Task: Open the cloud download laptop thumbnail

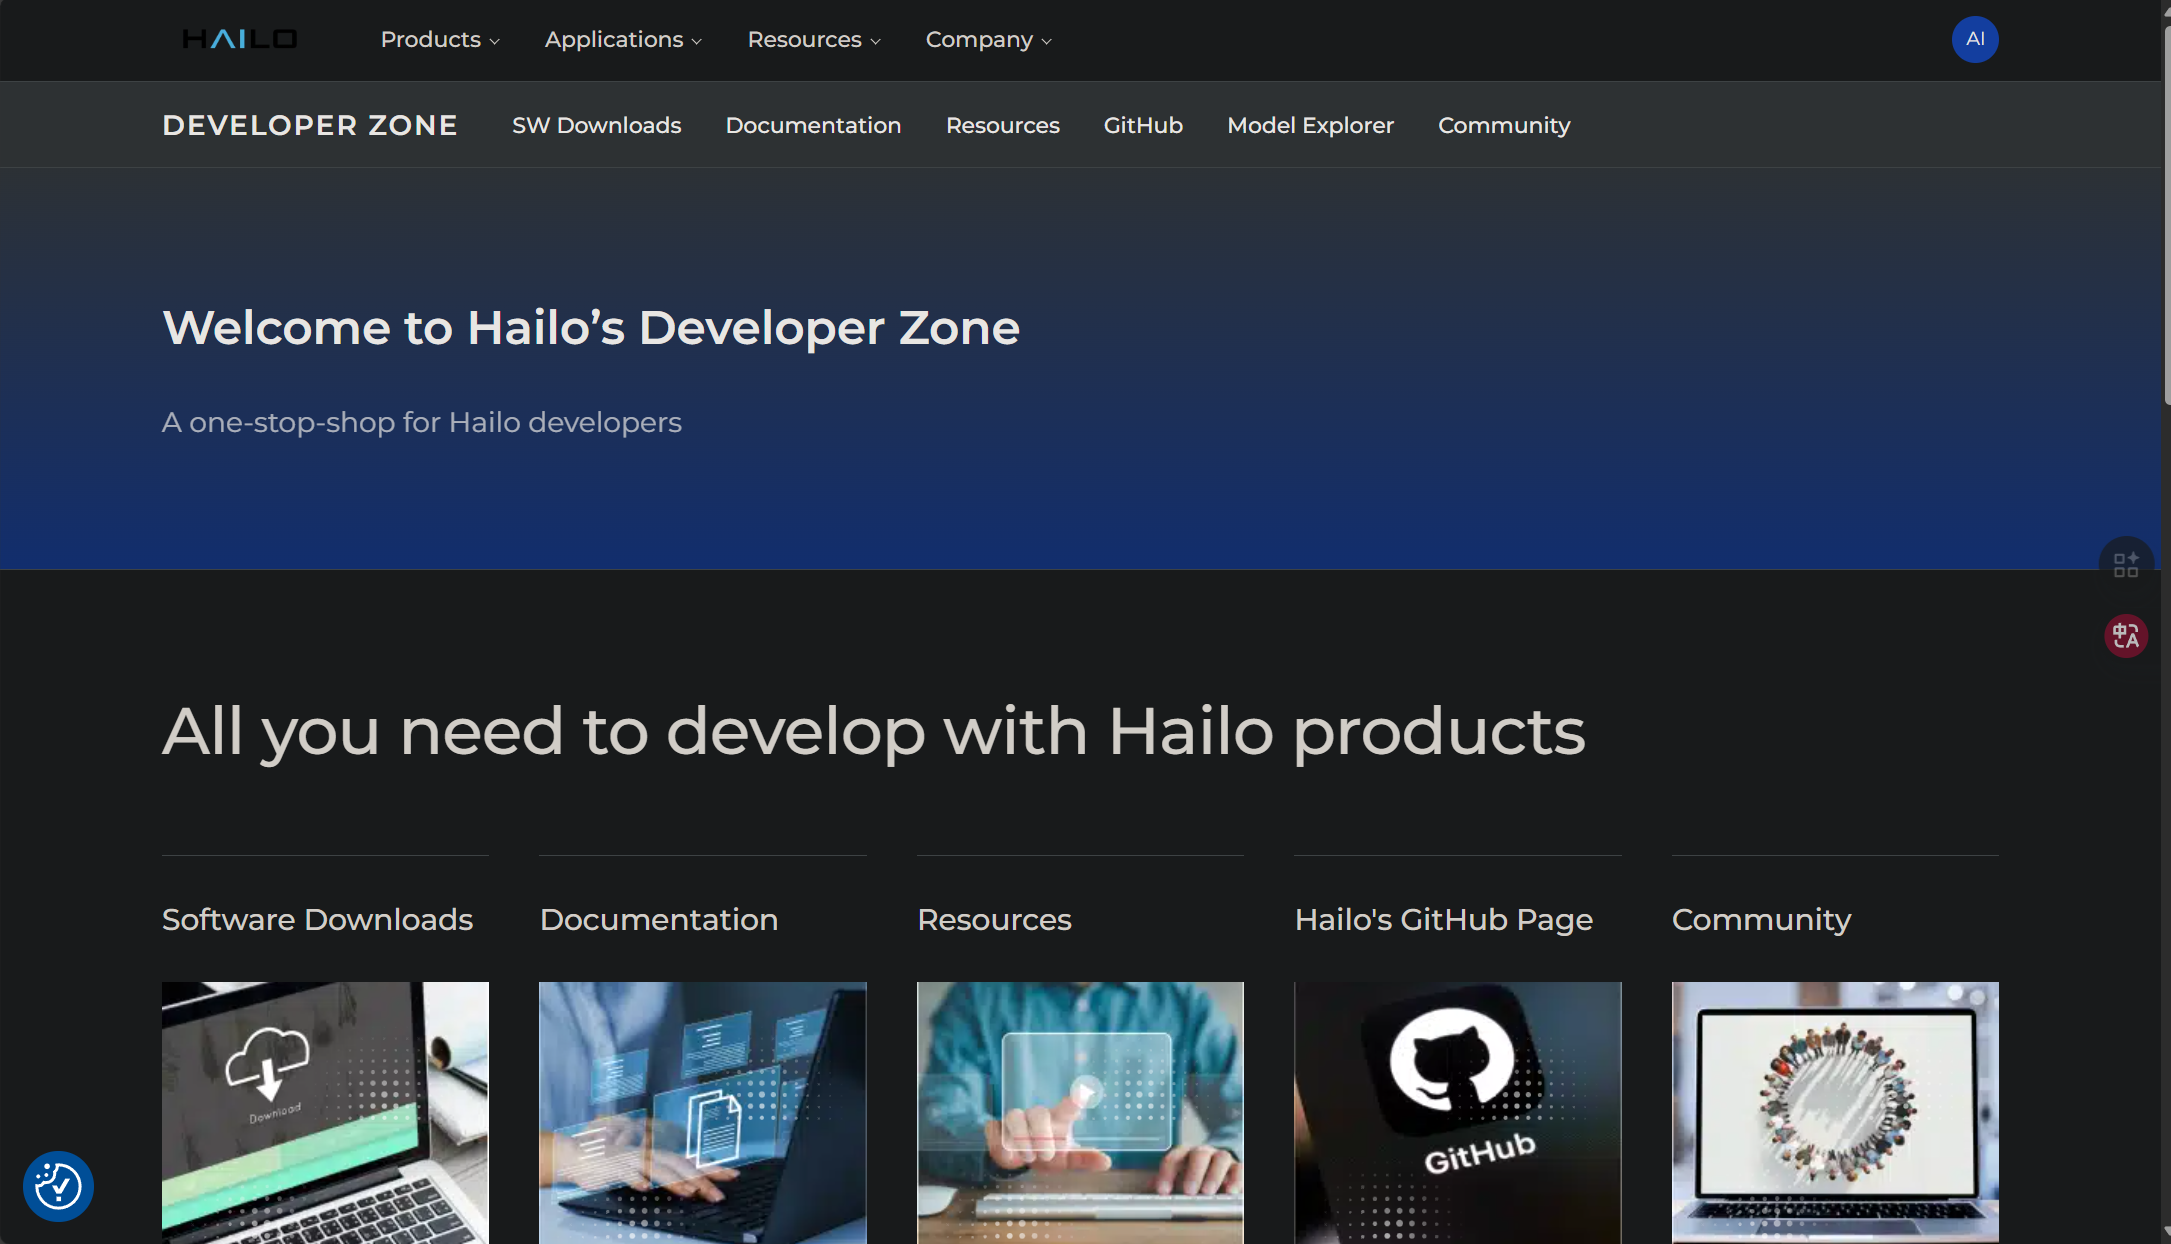Action: [x=325, y=1112]
